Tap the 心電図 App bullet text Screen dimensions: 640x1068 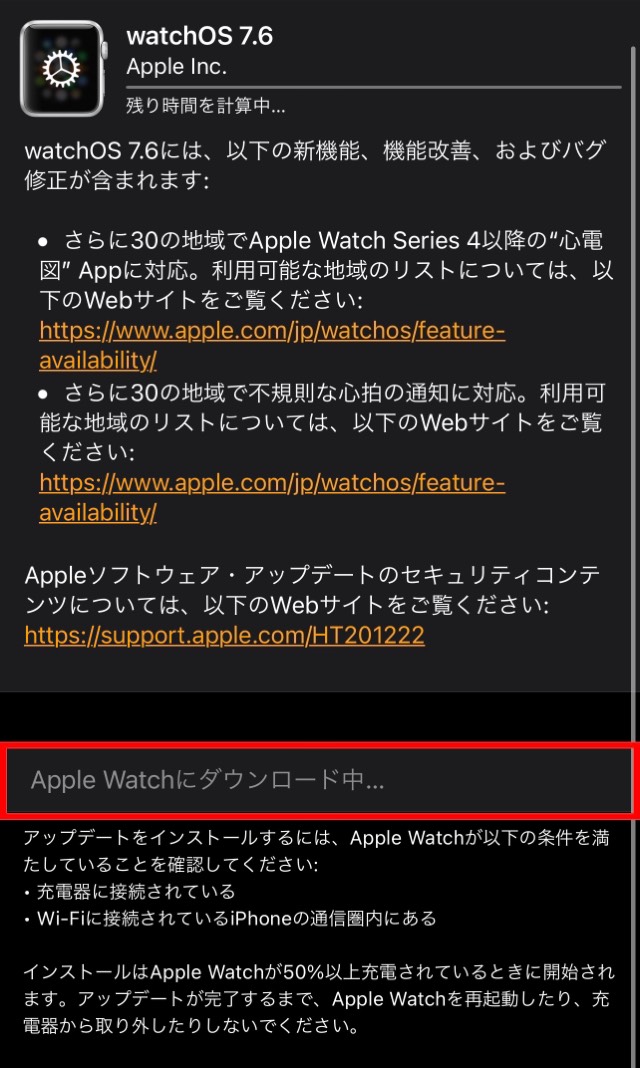click(325, 270)
